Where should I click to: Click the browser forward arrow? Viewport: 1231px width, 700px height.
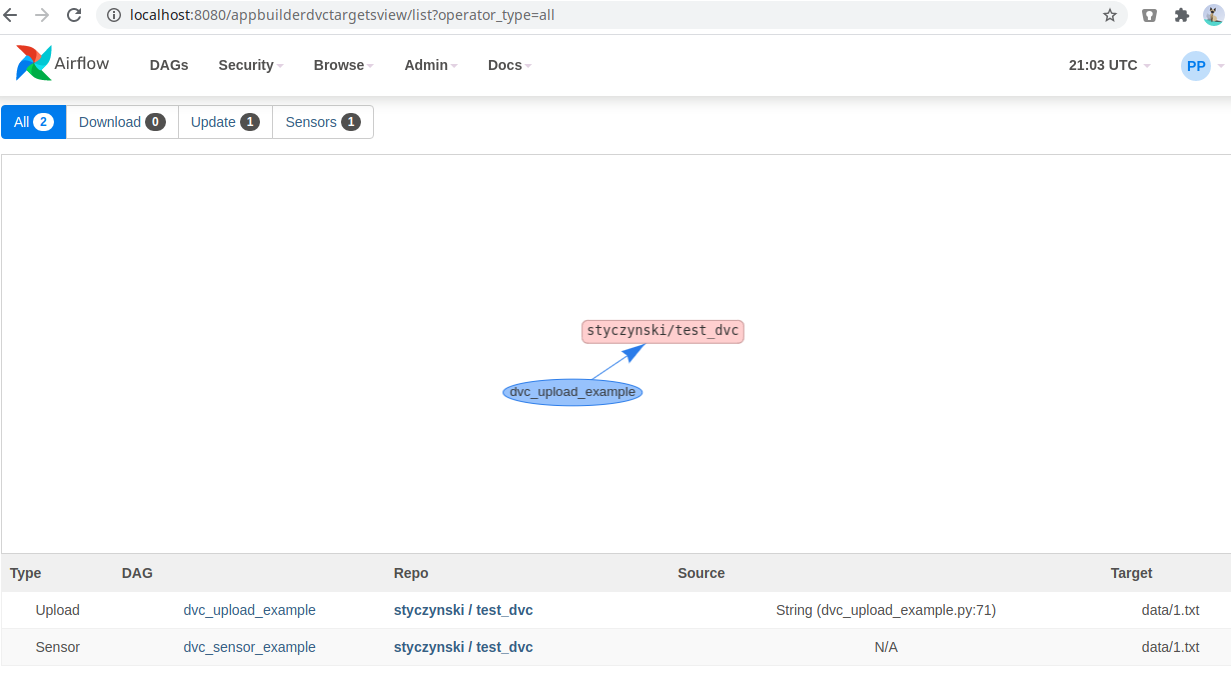coord(42,15)
